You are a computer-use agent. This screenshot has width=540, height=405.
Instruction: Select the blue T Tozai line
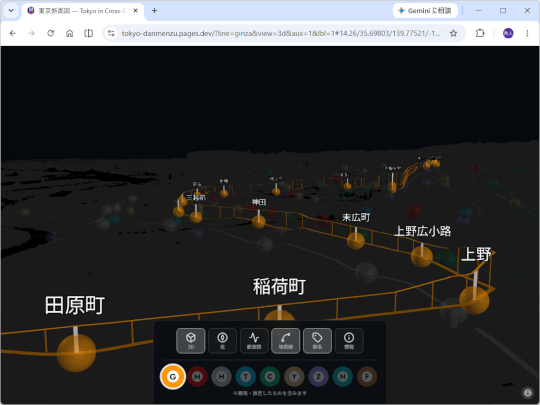click(246, 376)
